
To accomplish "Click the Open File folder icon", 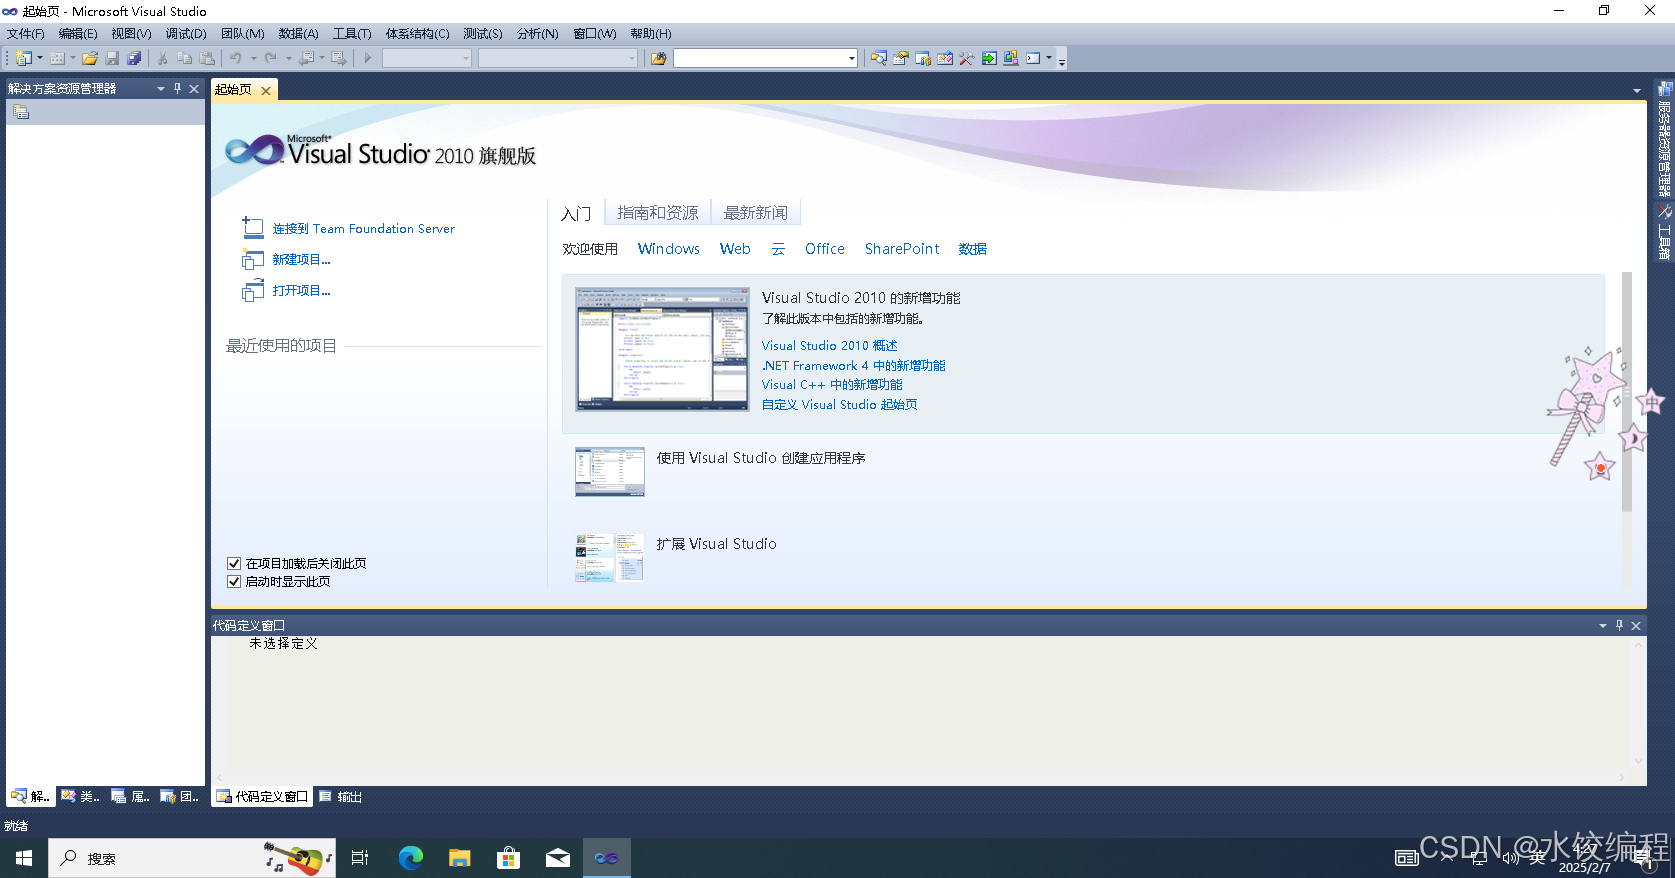I will coord(90,58).
